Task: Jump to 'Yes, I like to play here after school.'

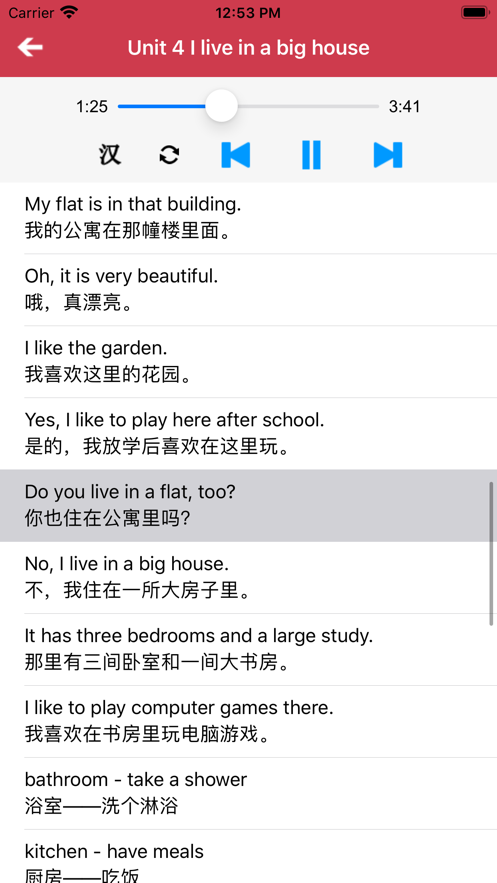Action: [248, 434]
